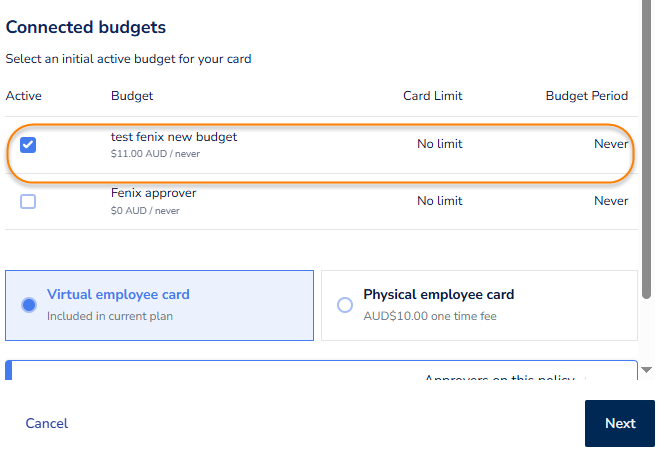The height and width of the screenshot is (459, 665).
Task: Click the Connected budgets heading
Action: tap(86, 28)
